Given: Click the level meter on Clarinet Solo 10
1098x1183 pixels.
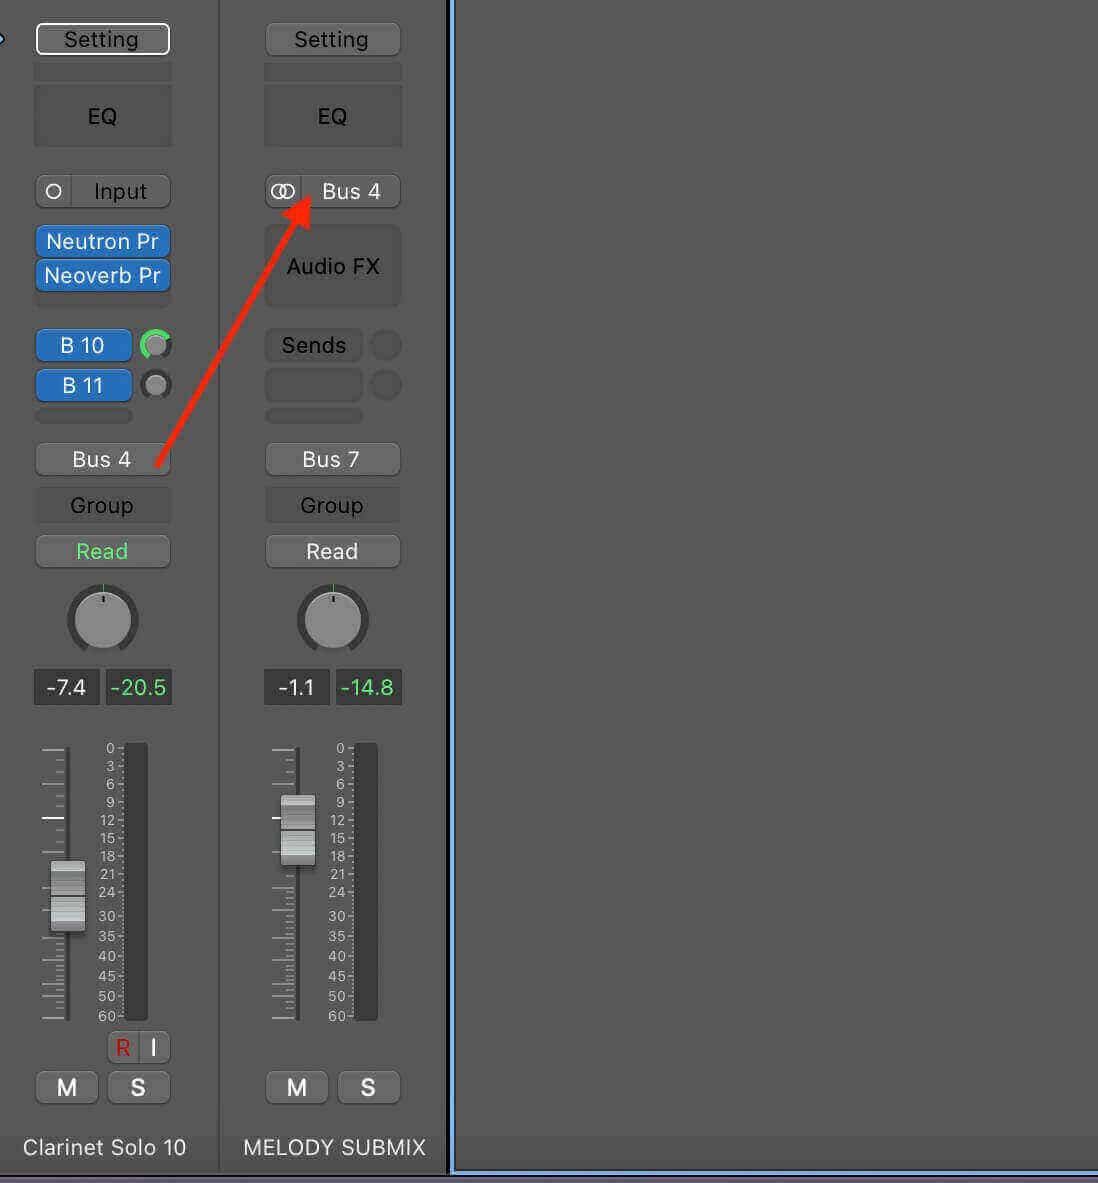Looking at the screenshot, I should click(136, 881).
